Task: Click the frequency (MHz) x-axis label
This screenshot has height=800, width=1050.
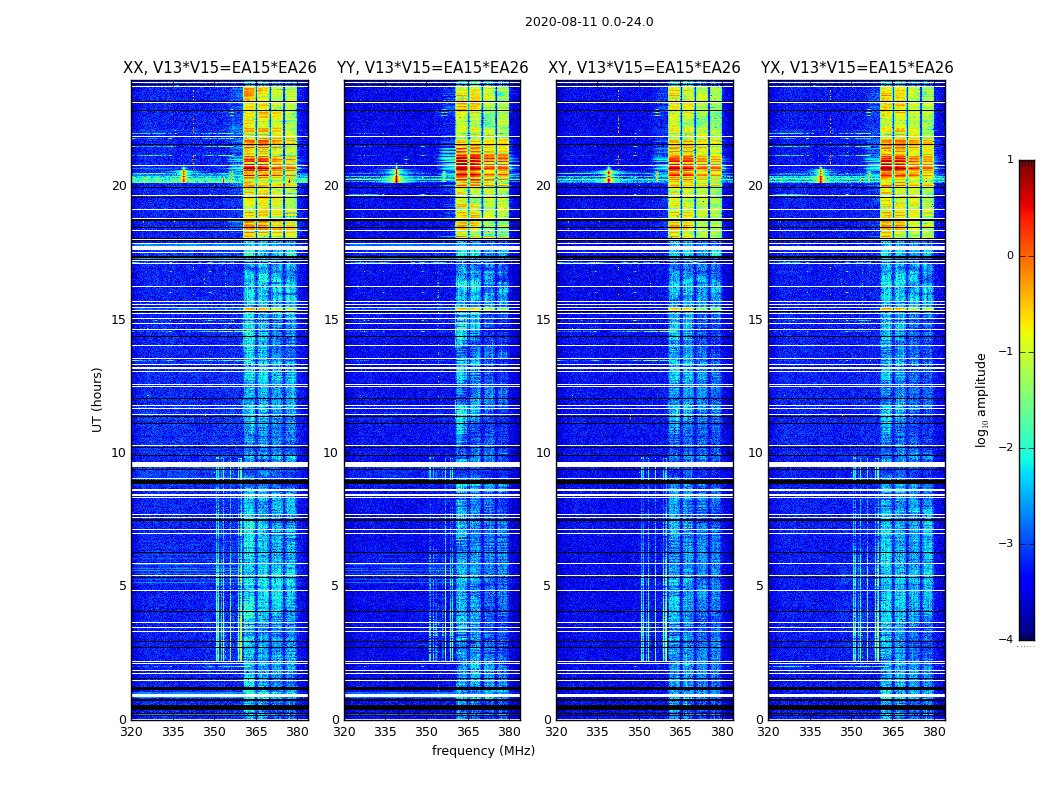Action: (483, 751)
